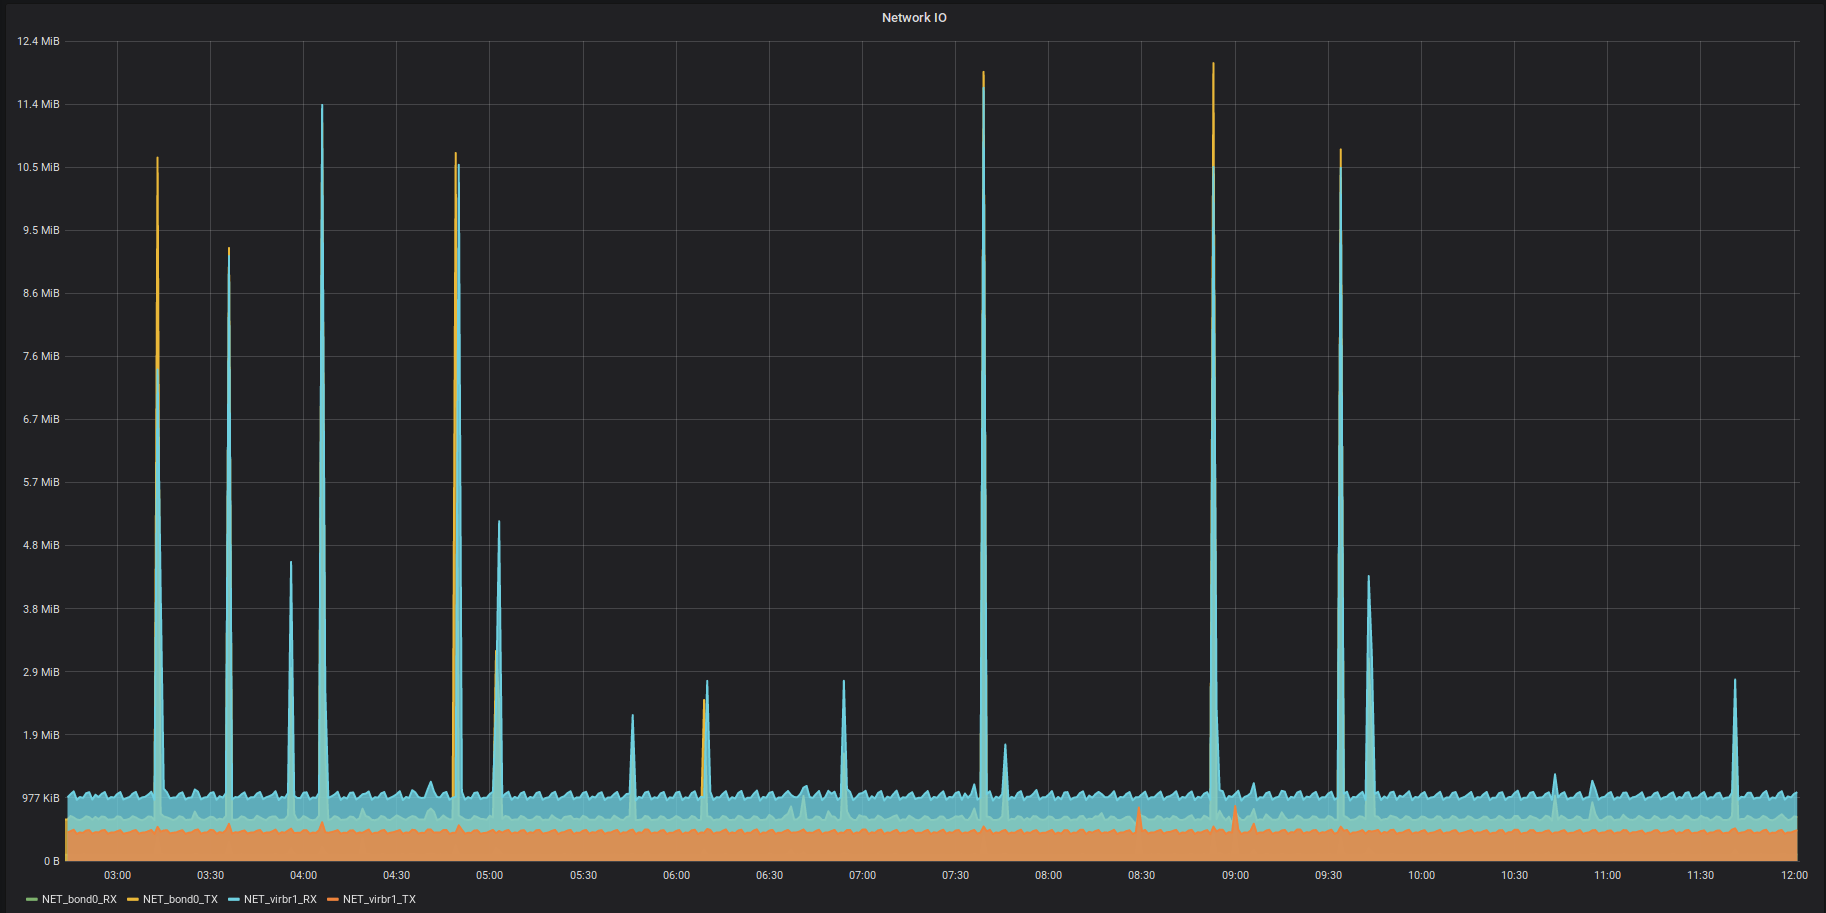Click the 06:00 time axis label
Viewport: 1826px width, 913px height.
click(x=676, y=875)
